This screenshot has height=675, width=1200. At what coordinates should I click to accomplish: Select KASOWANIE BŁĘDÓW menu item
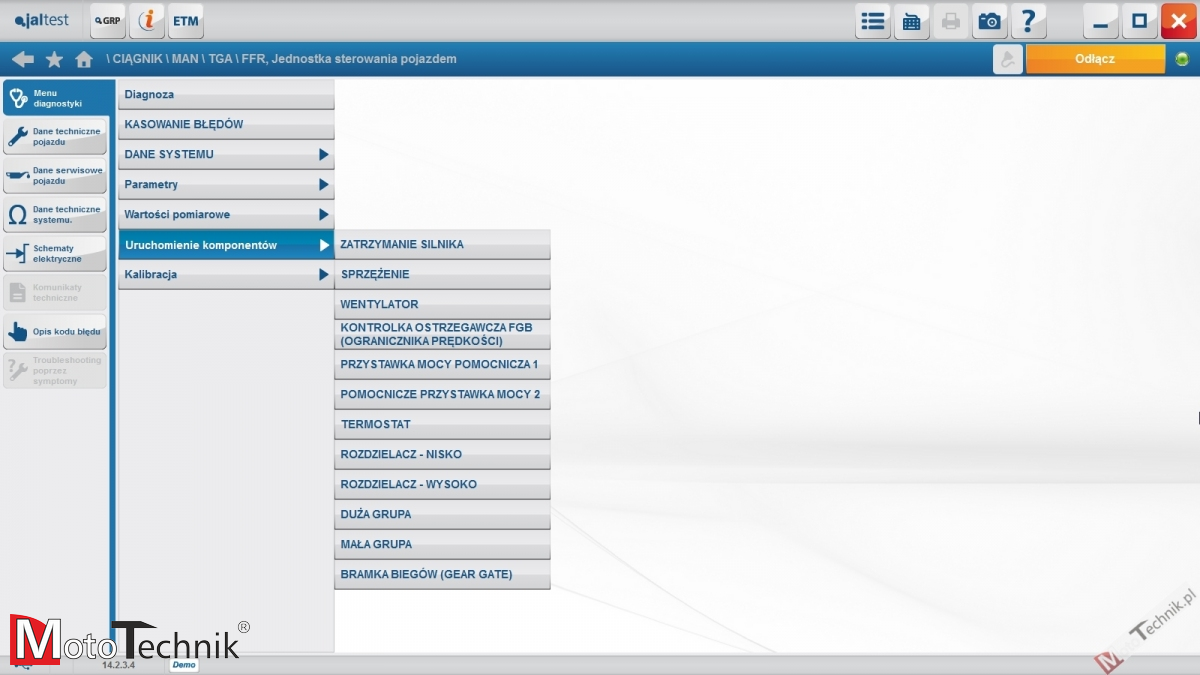(x=225, y=125)
